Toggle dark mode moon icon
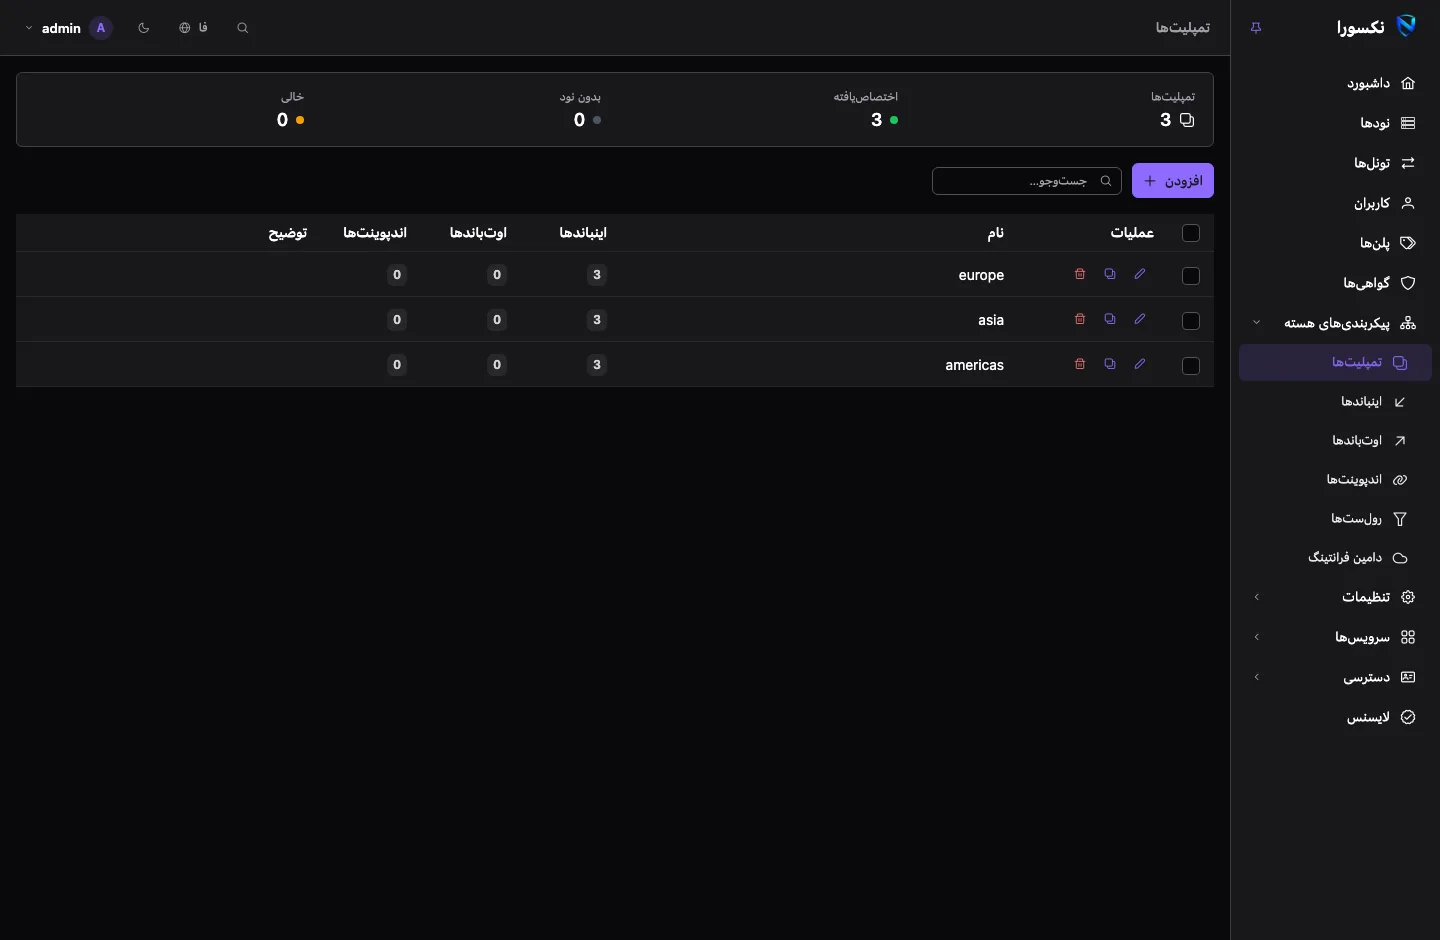 coord(144,28)
